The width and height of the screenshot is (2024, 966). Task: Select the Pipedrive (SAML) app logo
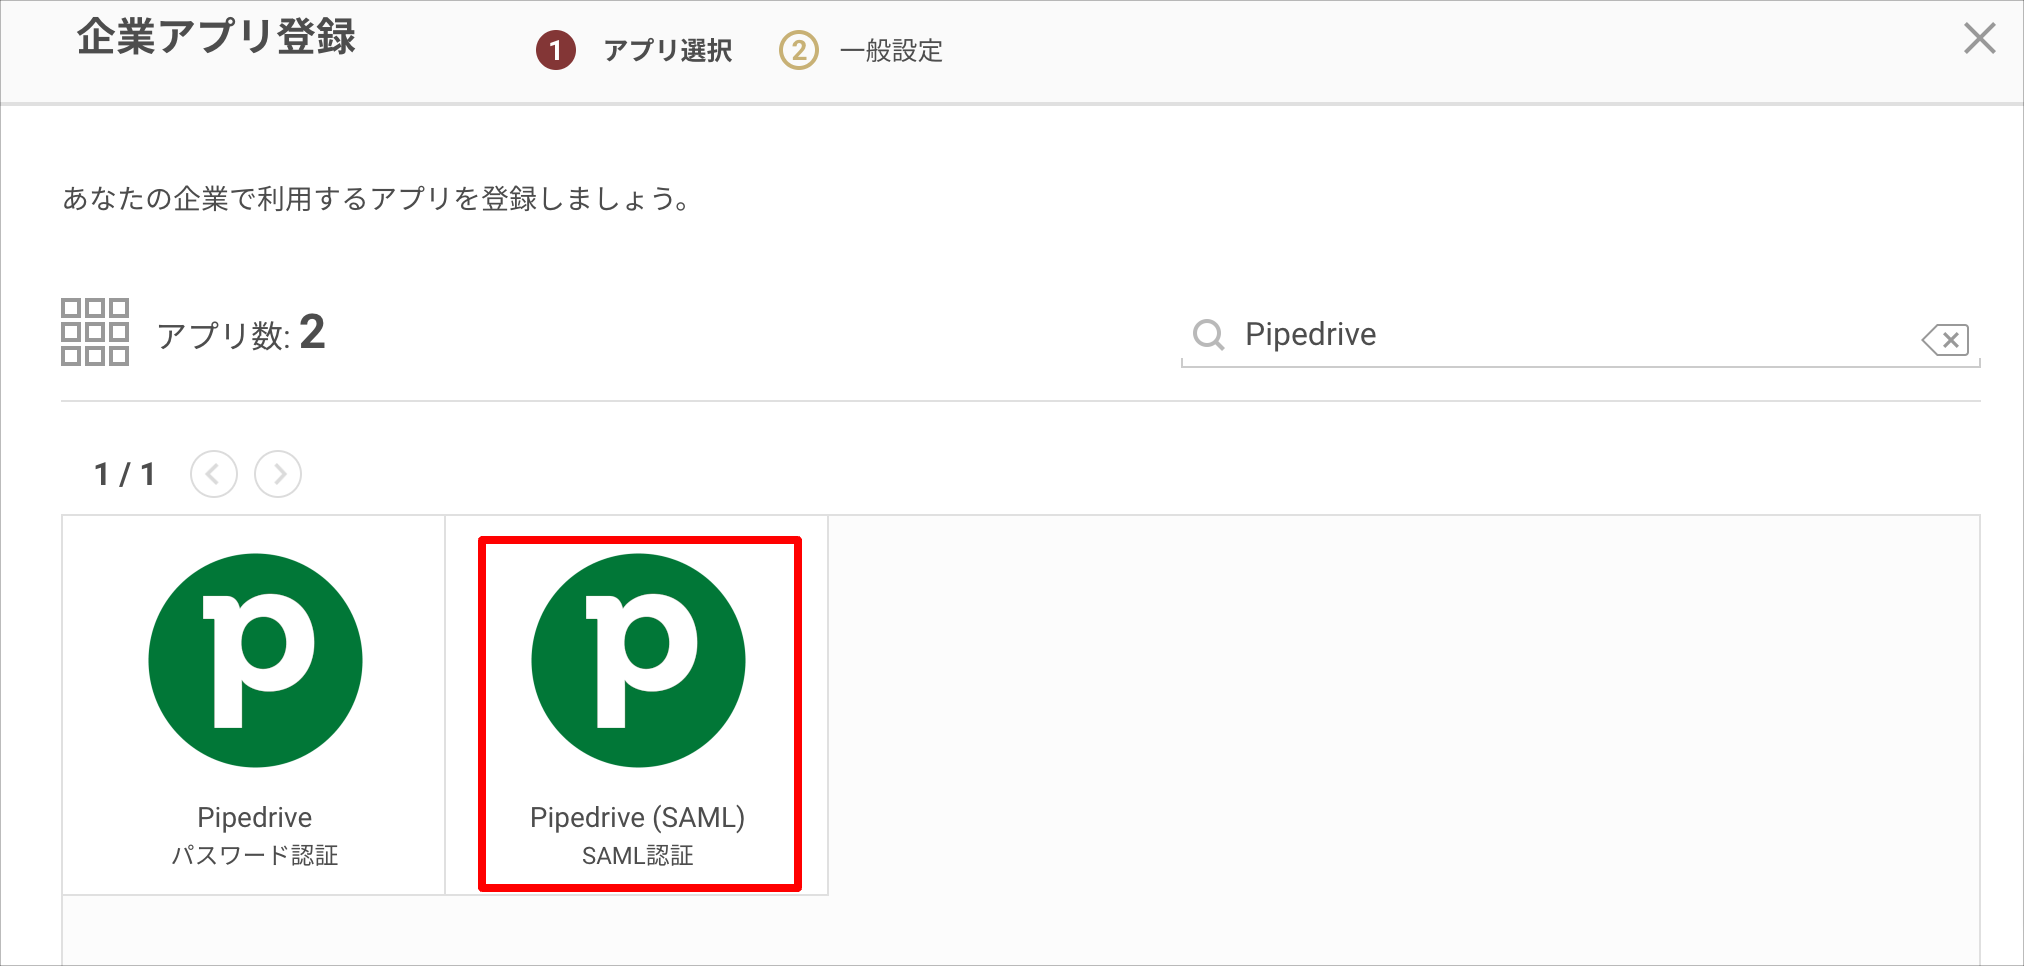click(x=638, y=660)
